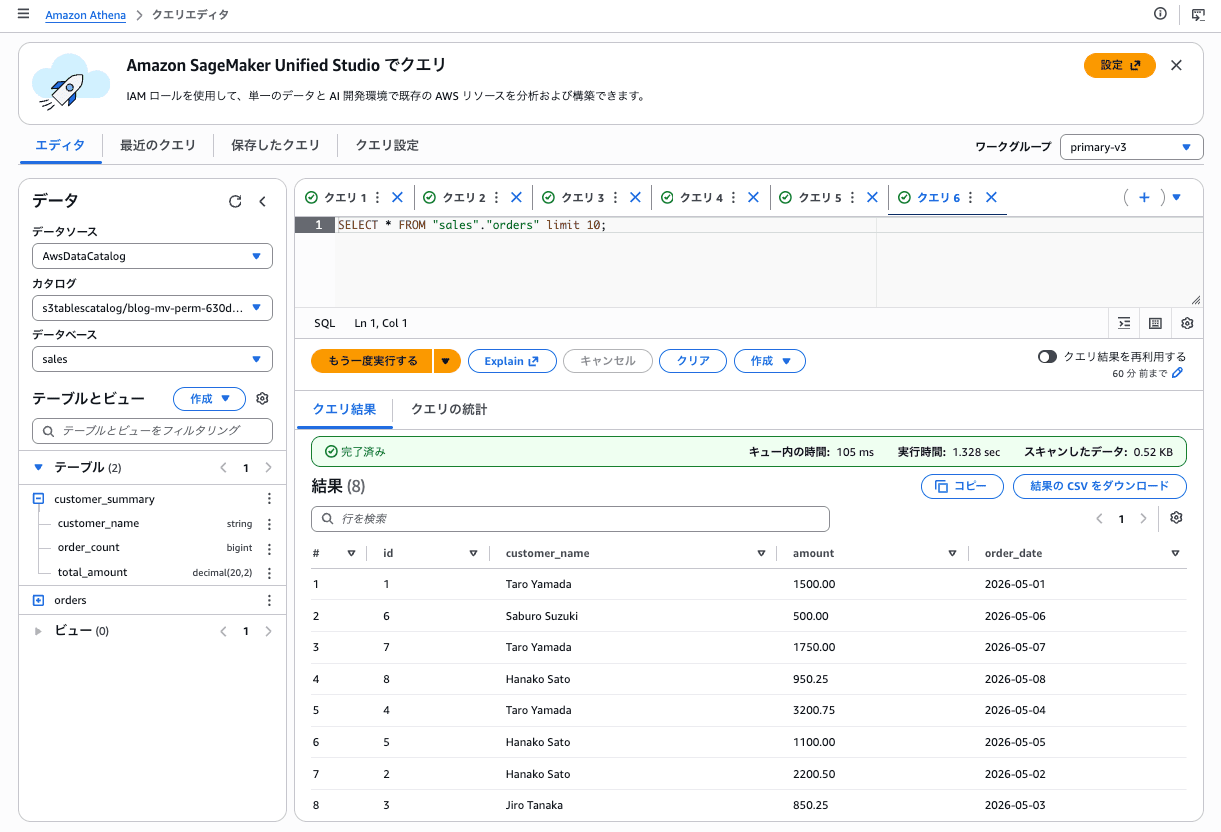Open editor preferences gear icon
Viewport: 1221px width, 832px height.
pos(1187,323)
